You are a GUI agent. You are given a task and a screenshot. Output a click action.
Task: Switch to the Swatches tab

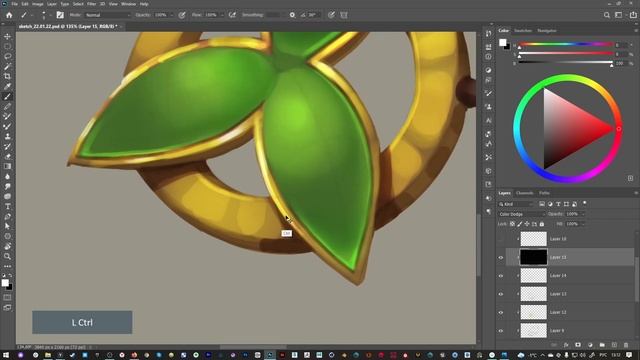[523, 31]
